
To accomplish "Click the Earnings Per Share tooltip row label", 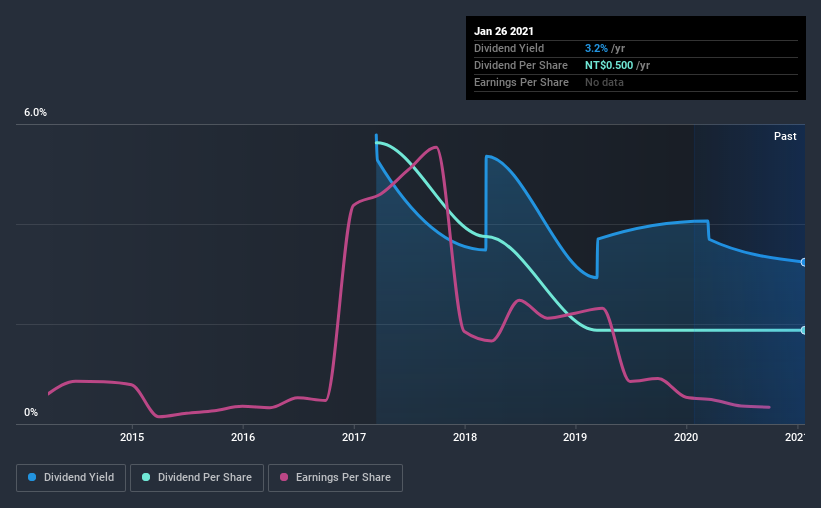I will (522, 82).
